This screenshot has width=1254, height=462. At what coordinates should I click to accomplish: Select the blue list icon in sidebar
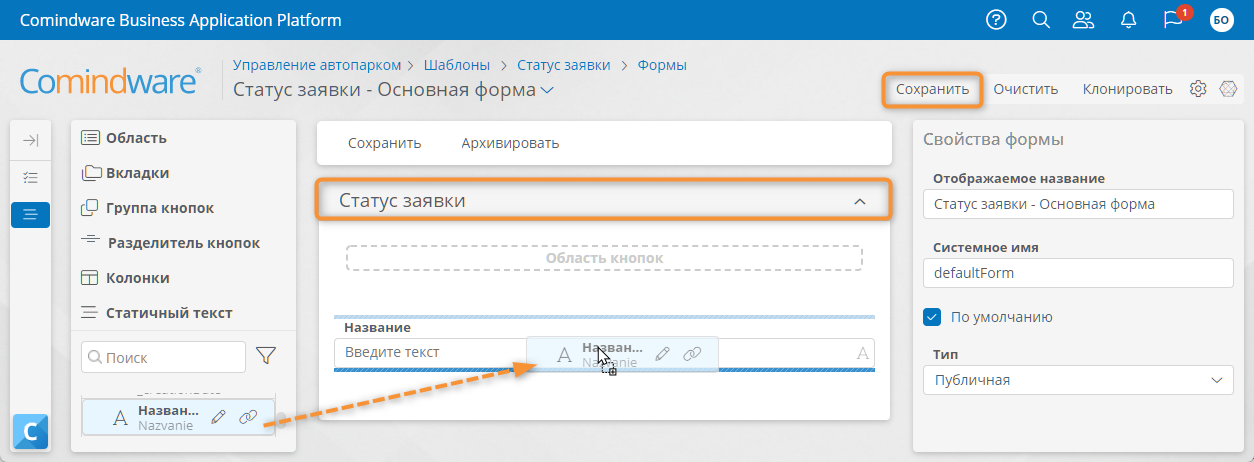(x=30, y=214)
